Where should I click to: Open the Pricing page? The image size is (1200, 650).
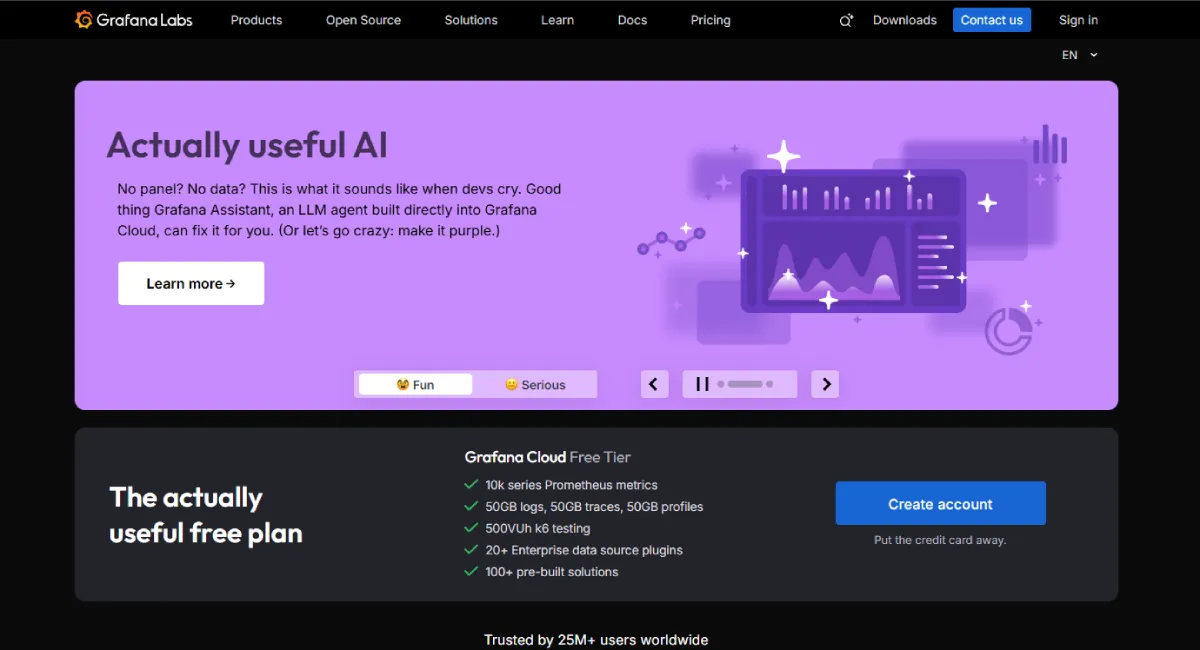[710, 20]
